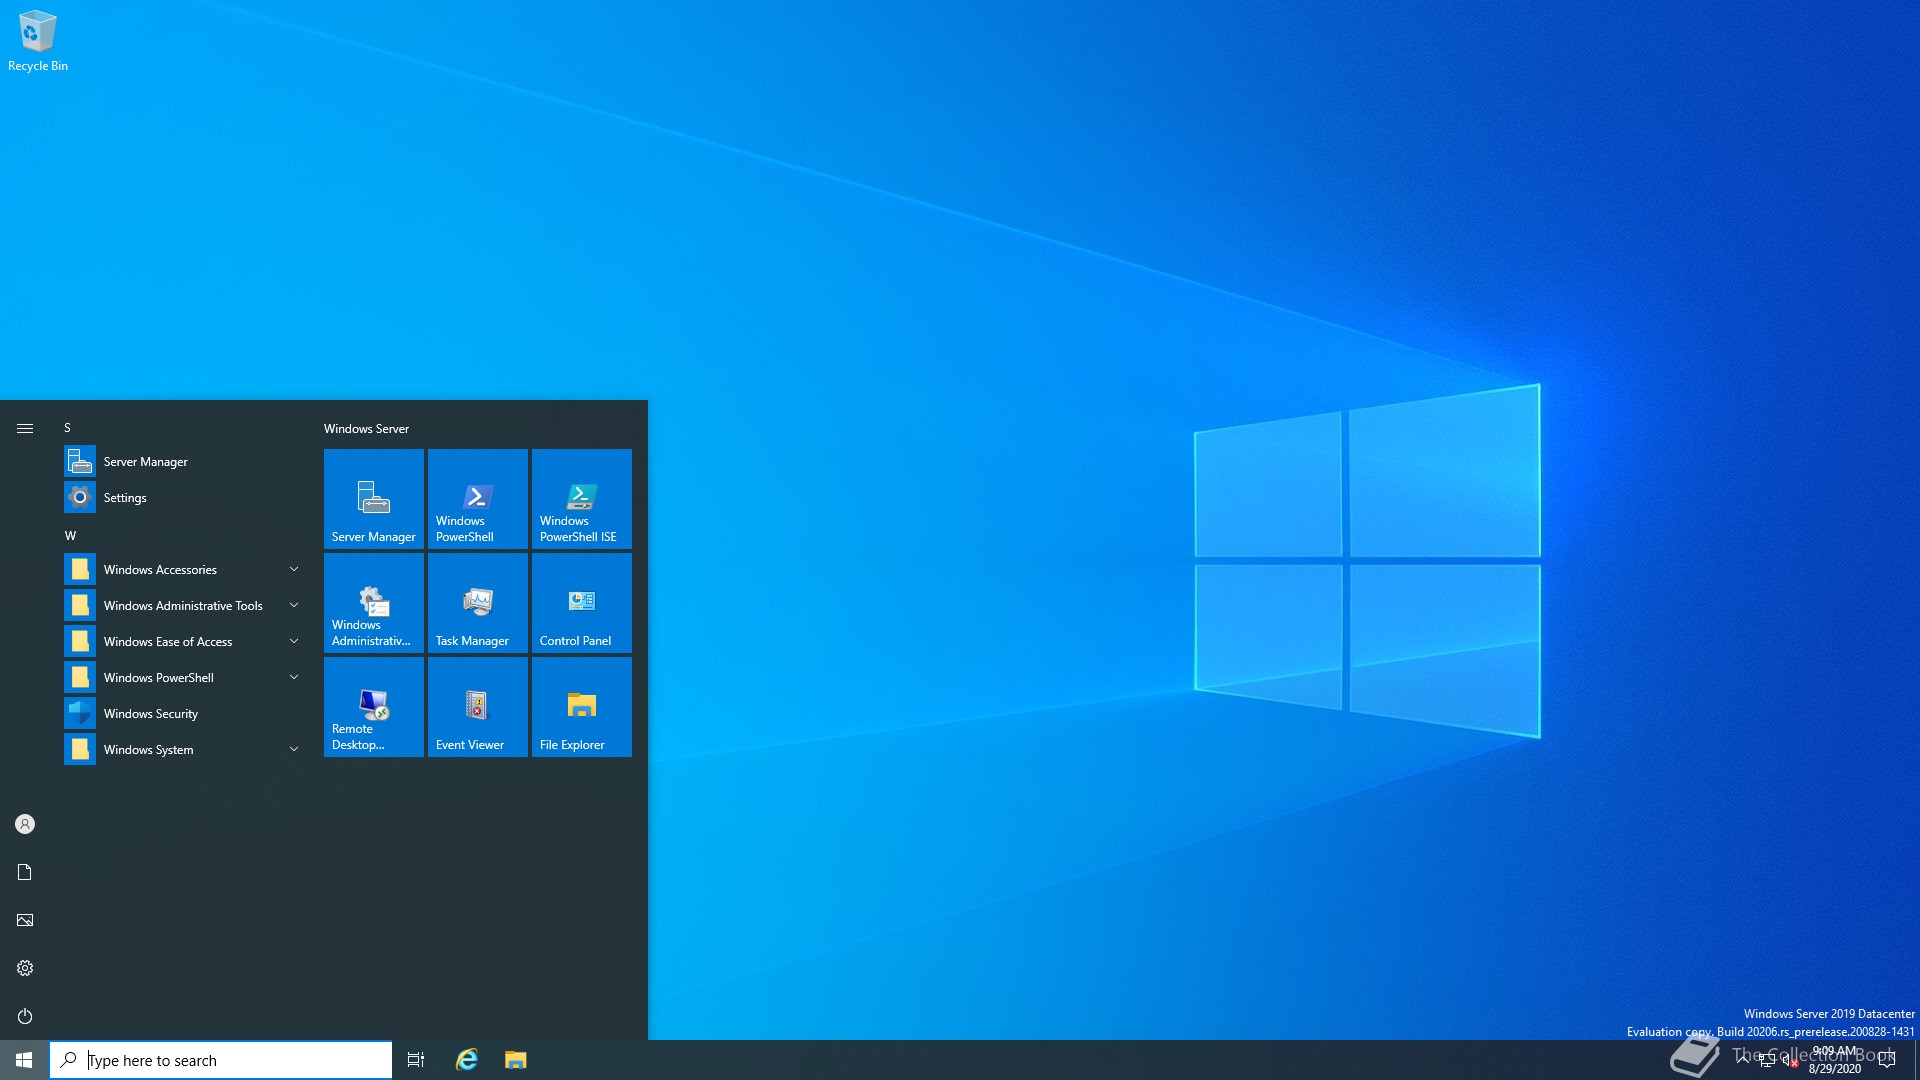Open the File Explorer tile
Screen dimensions: 1920x1080
point(581,706)
